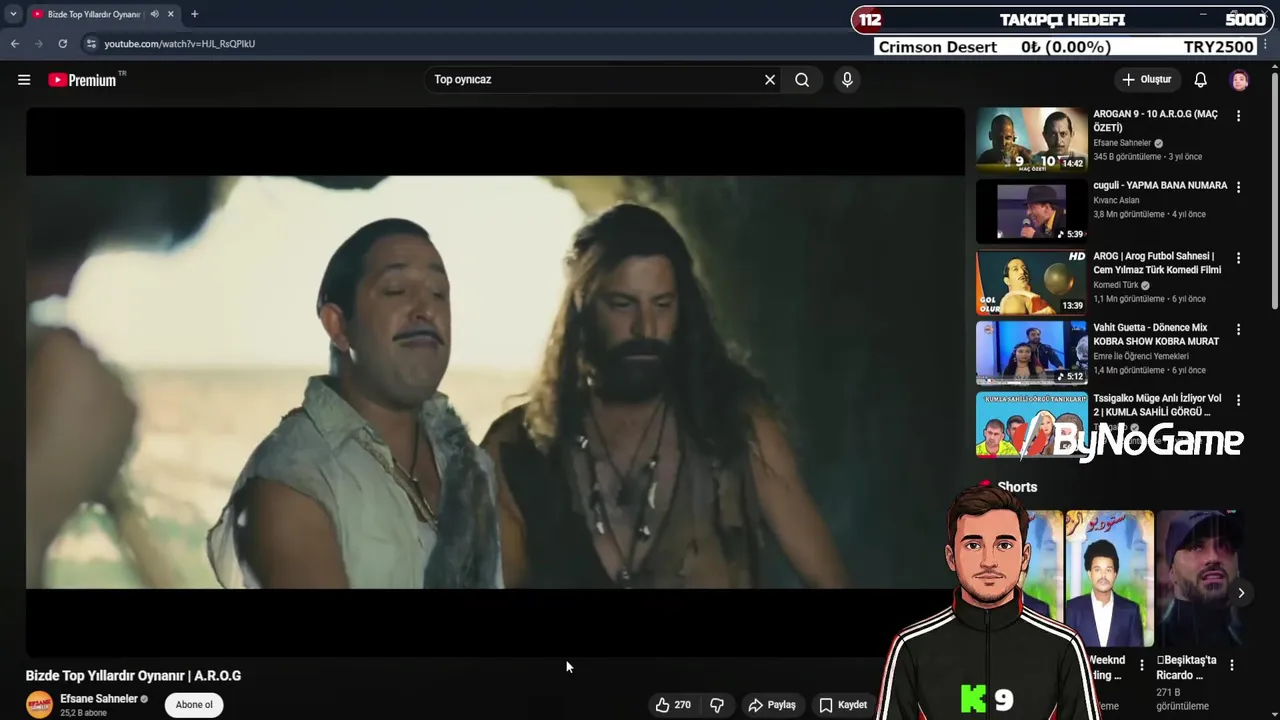Click the search magnifier button
This screenshot has height=720, width=1280.
pos(802,80)
